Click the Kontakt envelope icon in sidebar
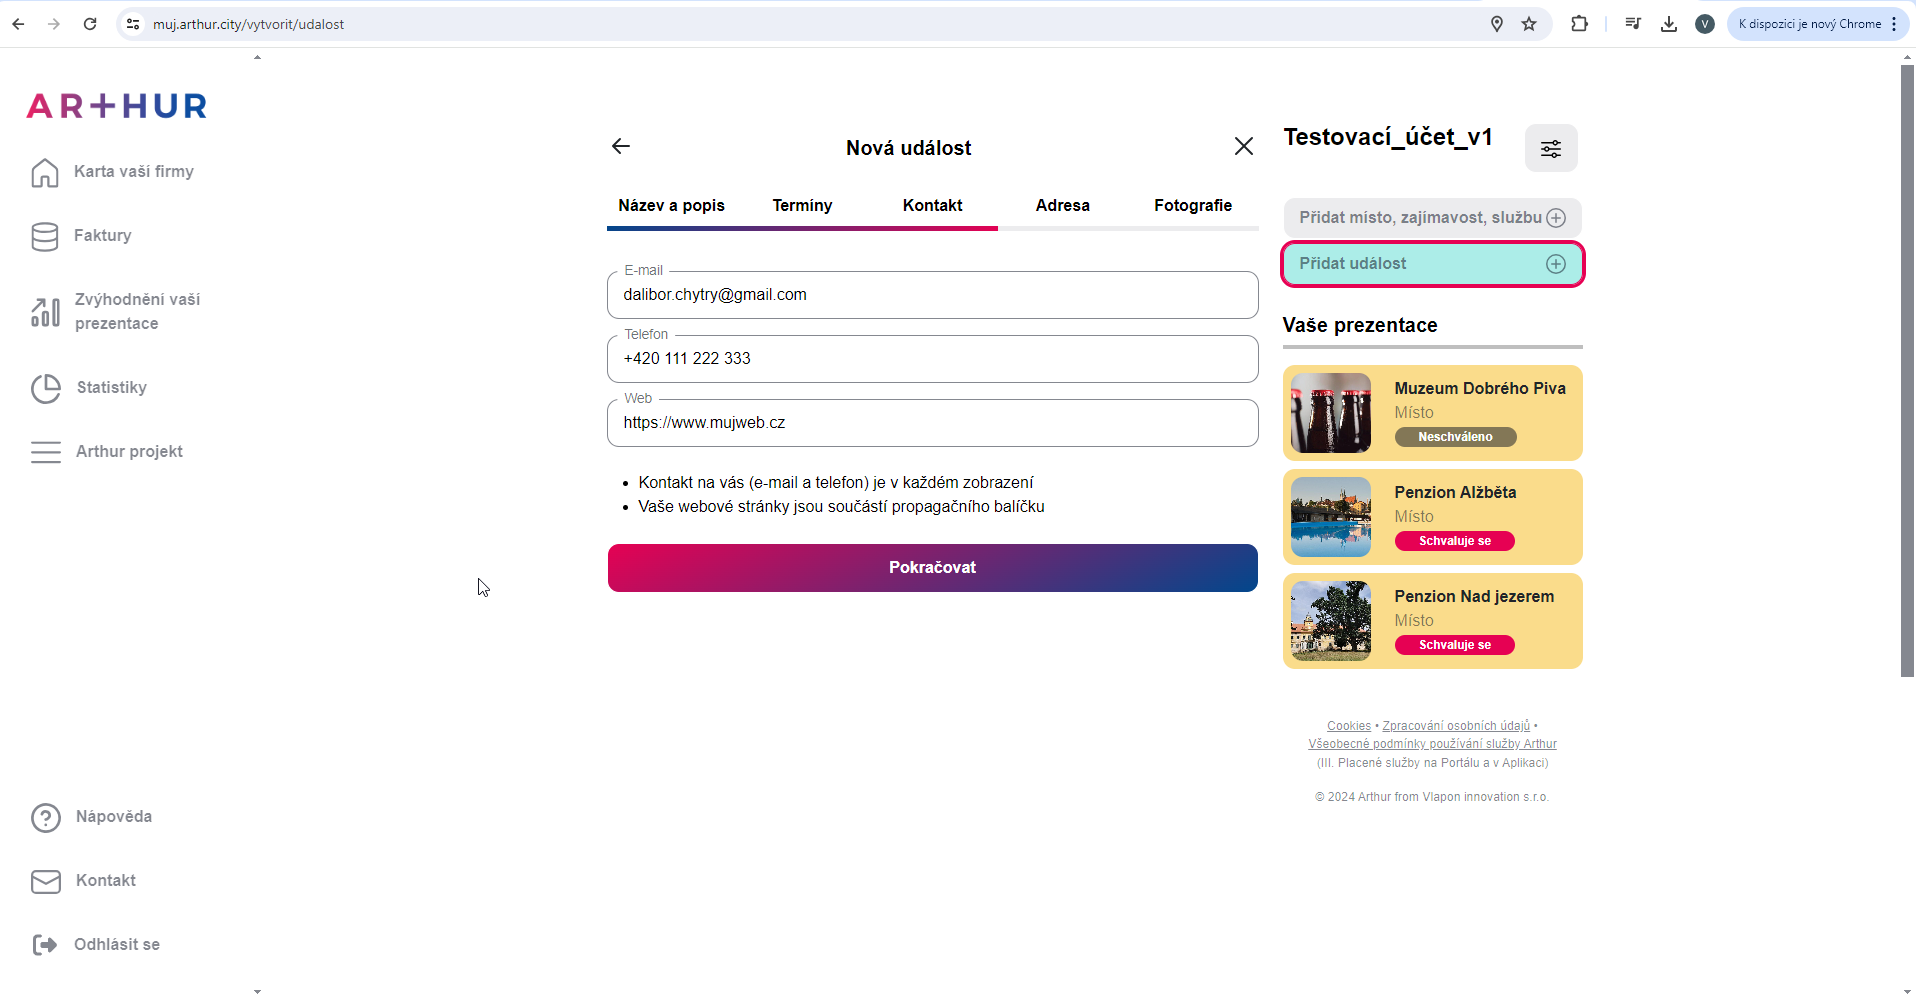The width and height of the screenshot is (1916, 998). tap(46, 881)
